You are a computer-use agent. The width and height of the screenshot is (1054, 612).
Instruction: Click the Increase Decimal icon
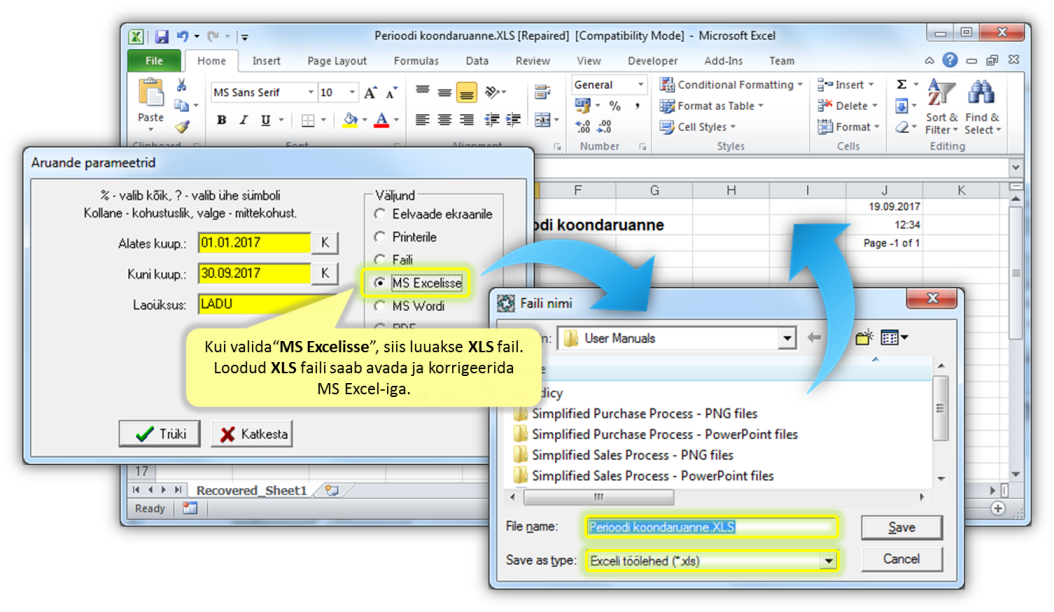[x=583, y=126]
